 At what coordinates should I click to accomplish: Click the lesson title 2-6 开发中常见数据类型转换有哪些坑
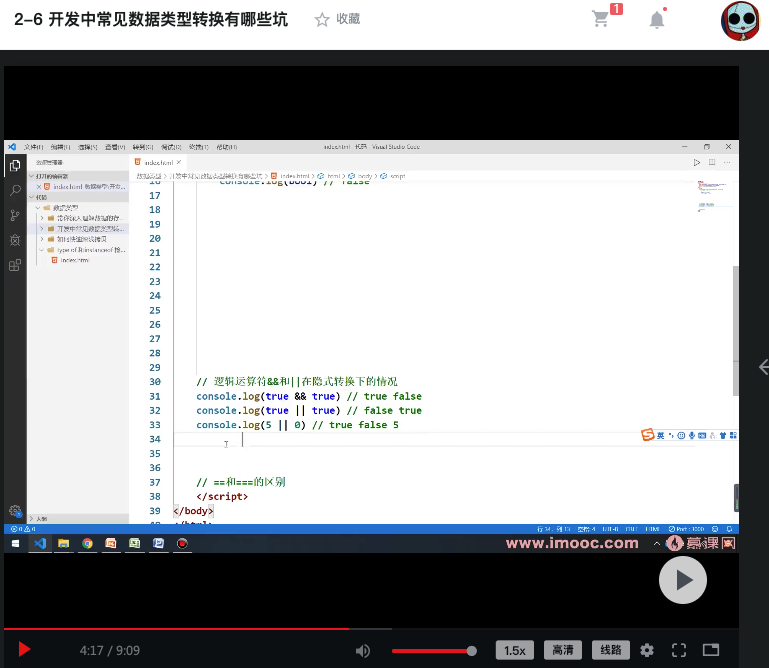[151, 19]
